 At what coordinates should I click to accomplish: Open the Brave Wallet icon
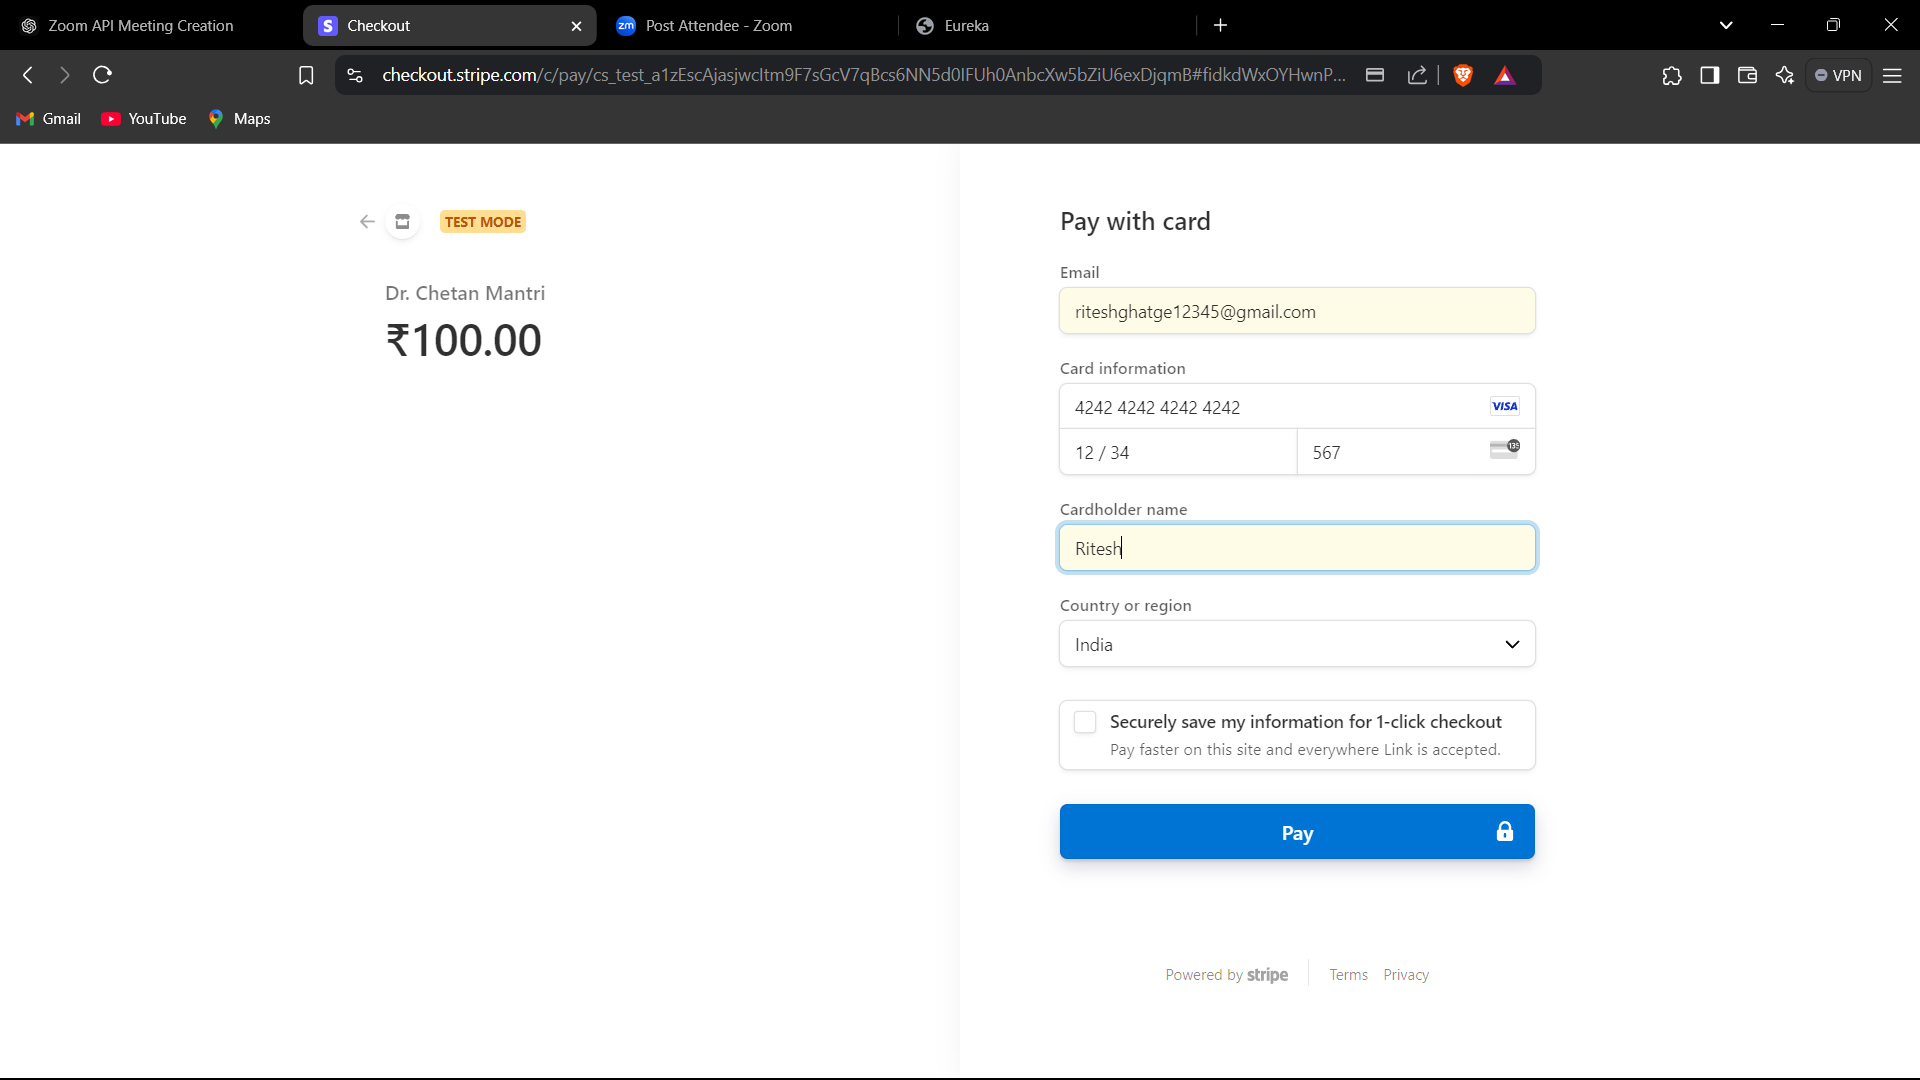point(1747,75)
